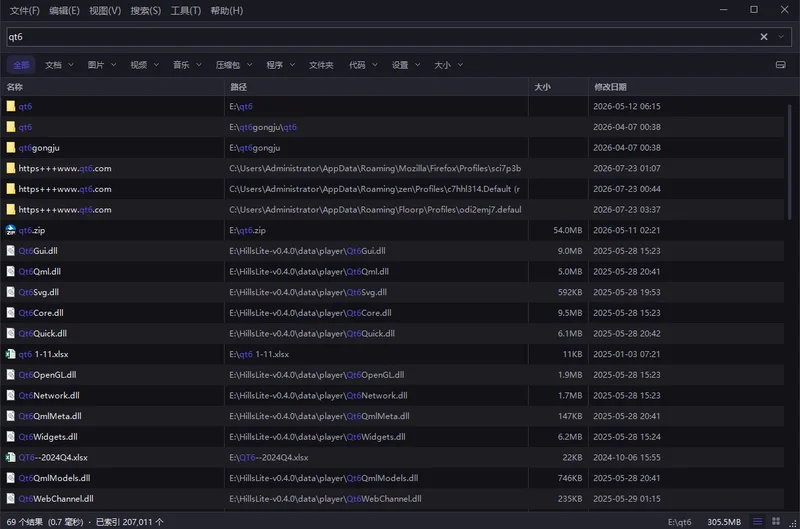
Task: Select the qt6.zip file name
Action: [32, 230]
